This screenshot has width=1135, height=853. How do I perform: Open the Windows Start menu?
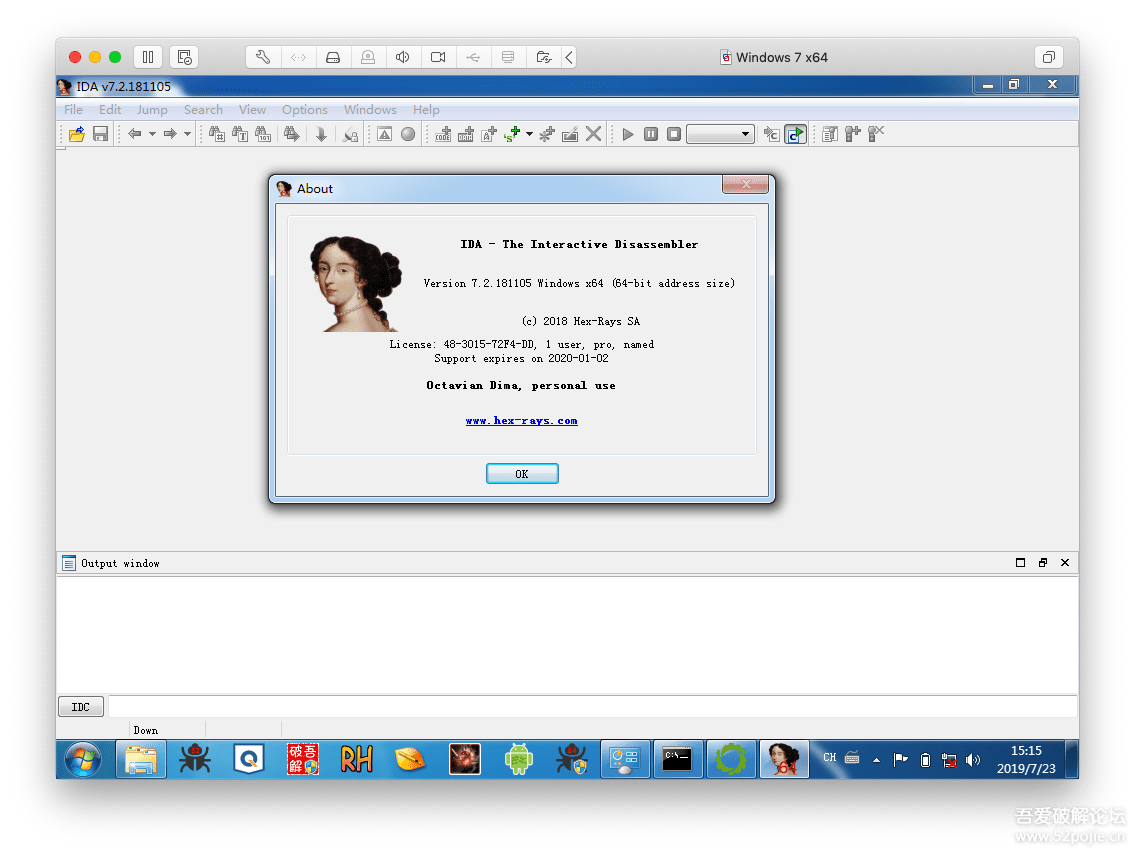pyautogui.click(x=83, y=759)
